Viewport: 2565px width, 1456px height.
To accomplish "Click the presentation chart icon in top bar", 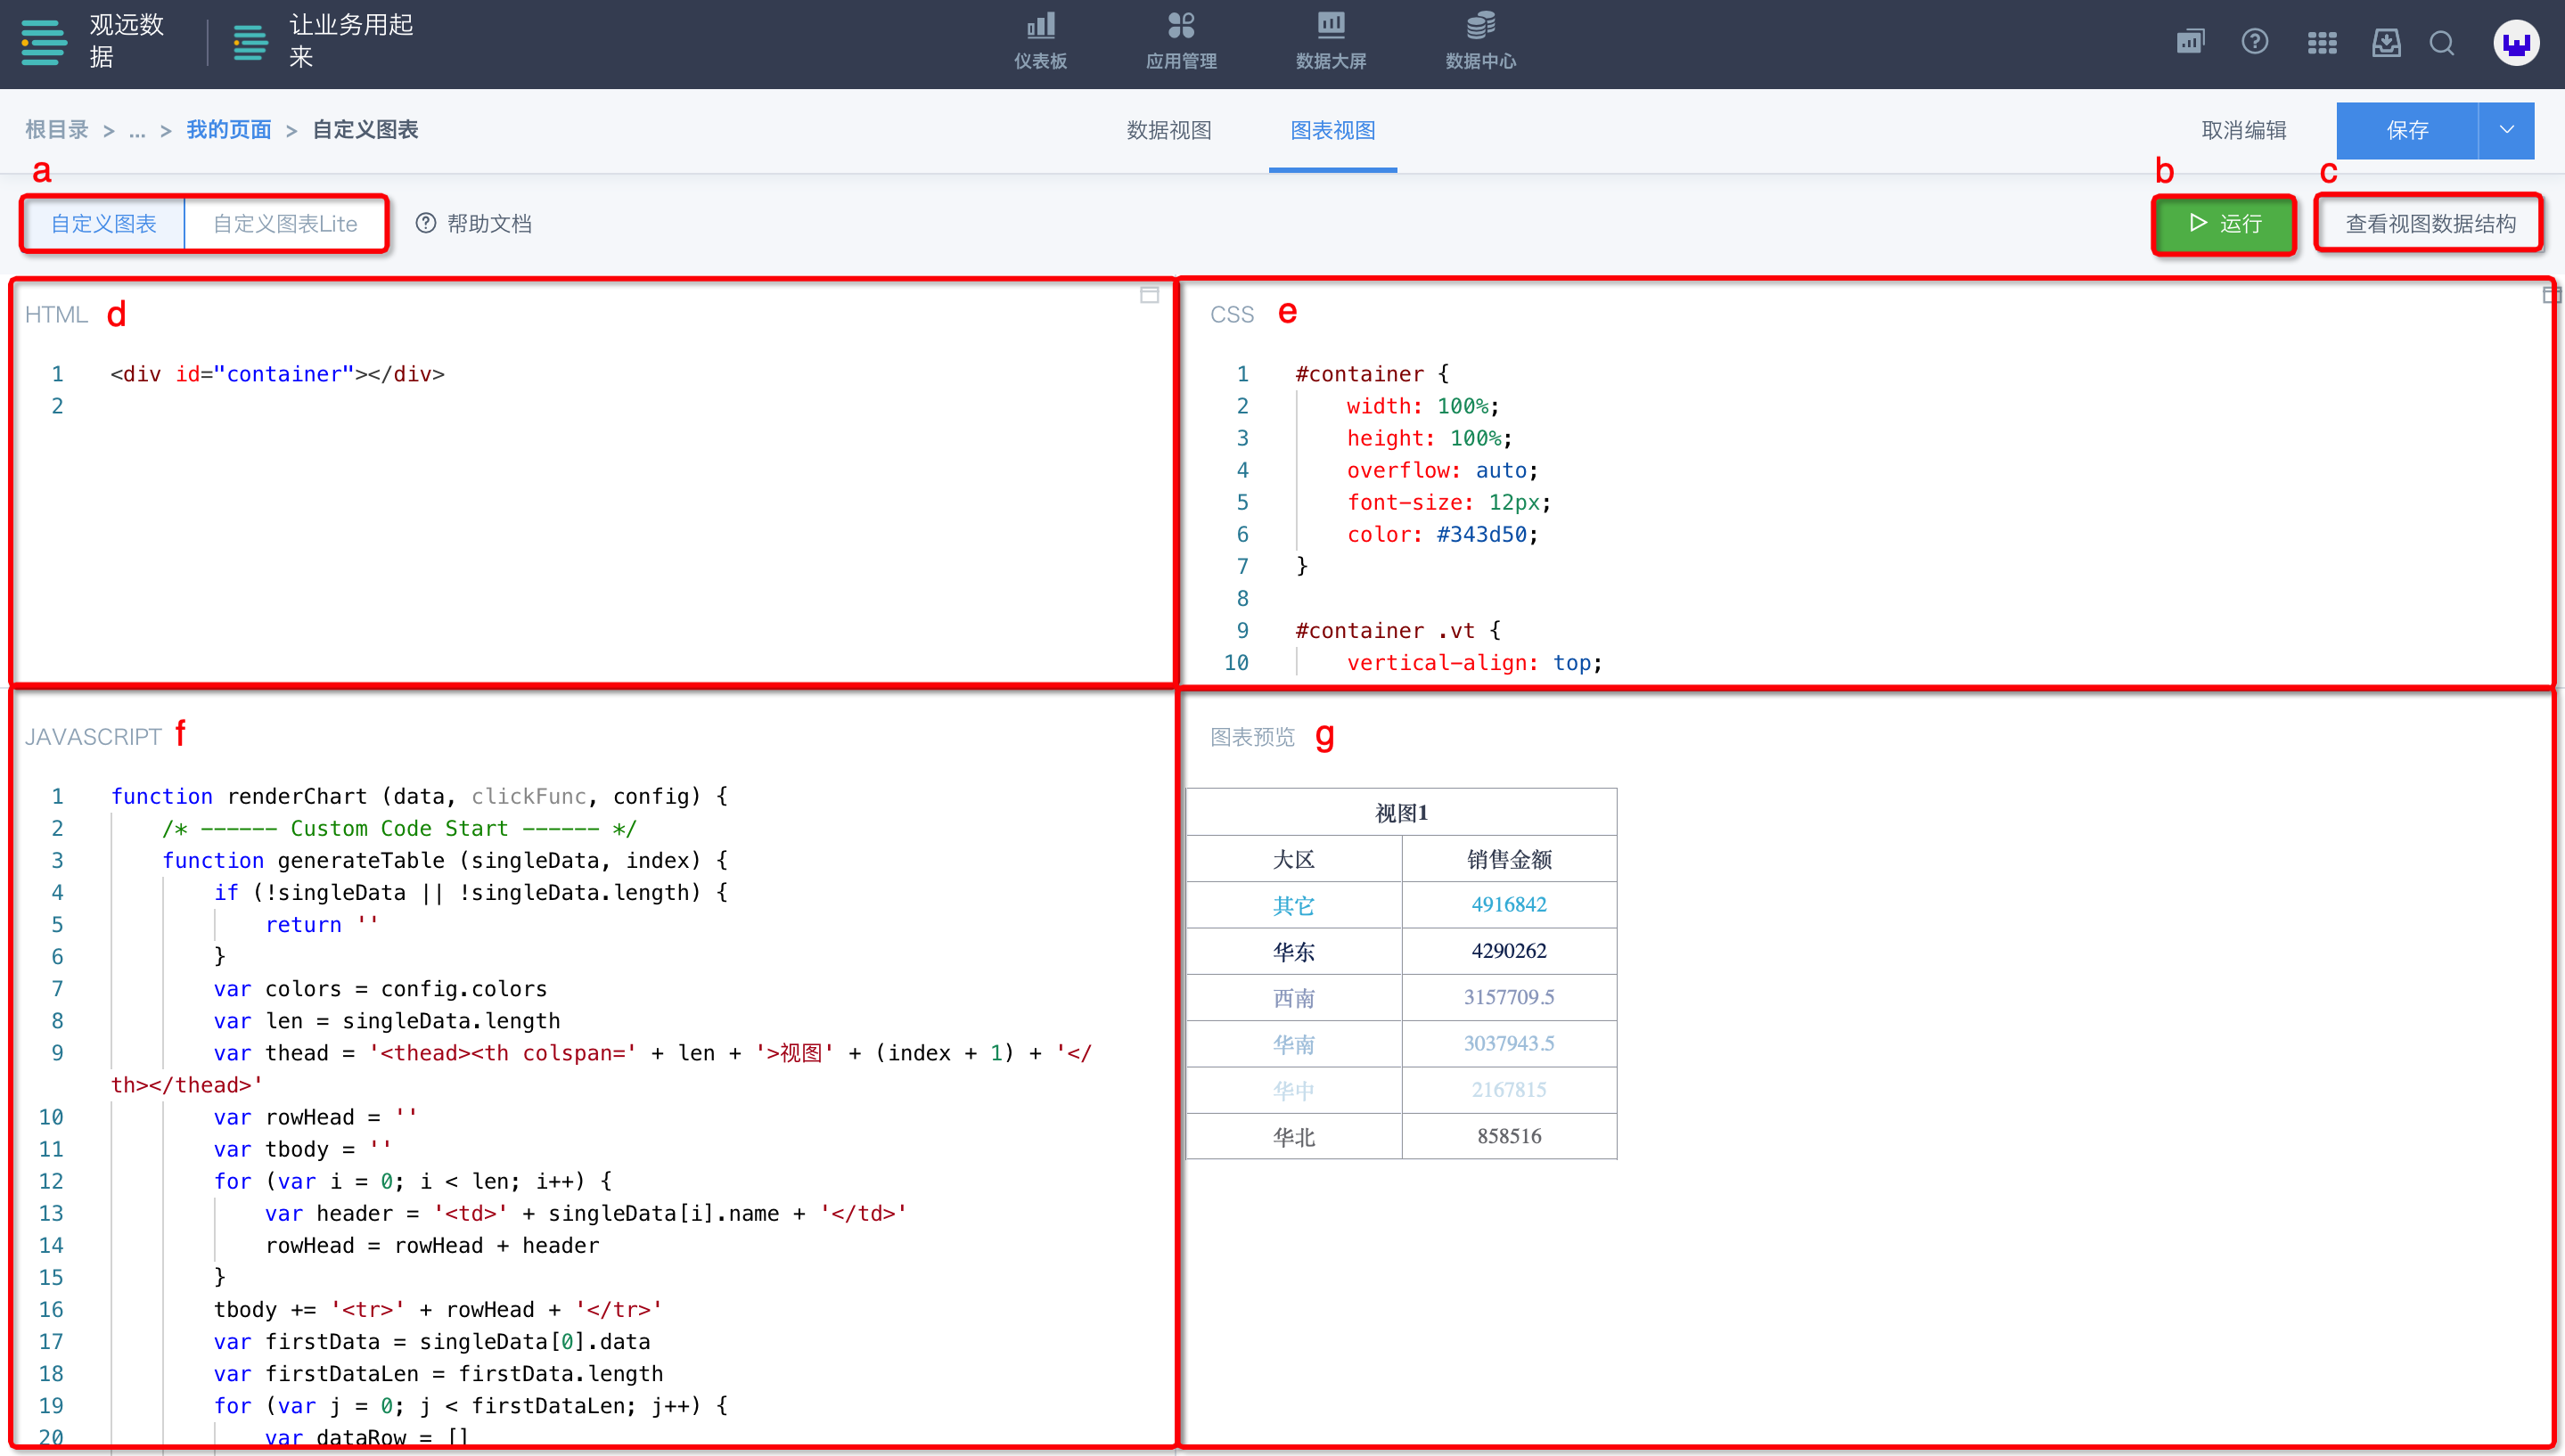I will pos(2190,42).
